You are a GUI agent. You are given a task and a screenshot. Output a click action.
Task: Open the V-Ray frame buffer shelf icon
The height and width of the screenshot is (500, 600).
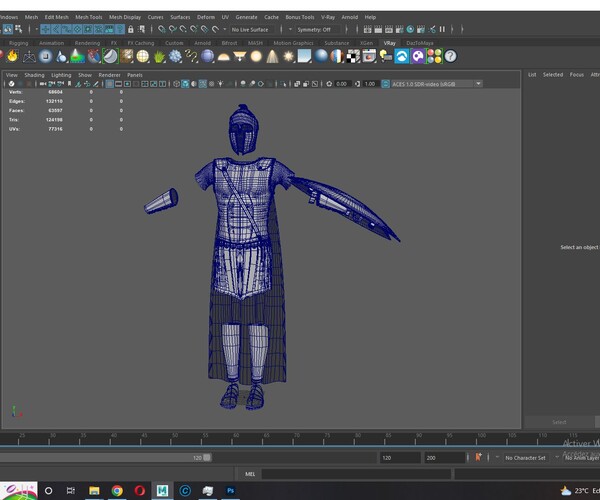(370, 56)
